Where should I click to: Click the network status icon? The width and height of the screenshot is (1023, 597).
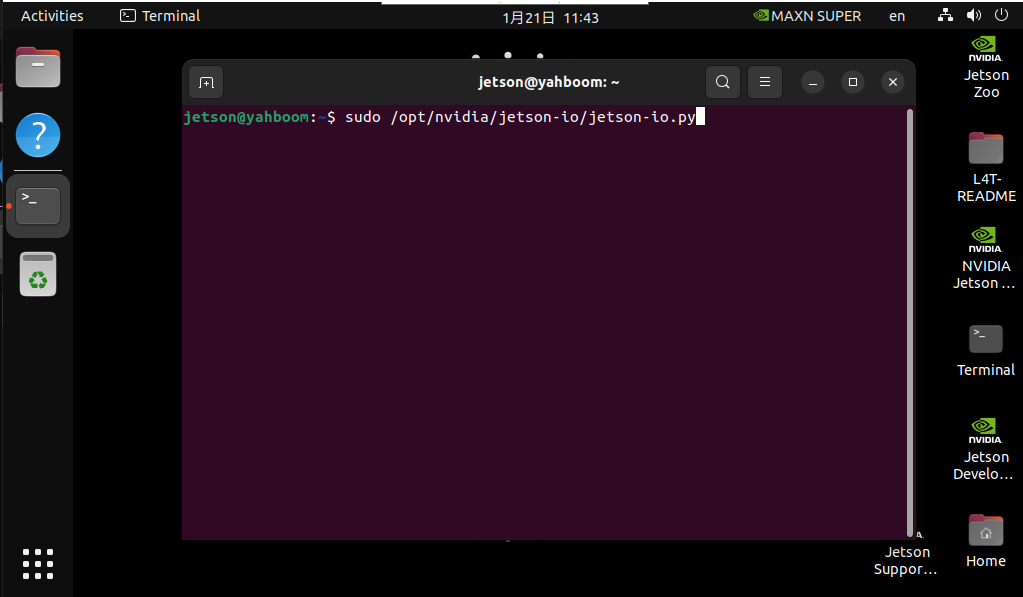click(945, 15)
